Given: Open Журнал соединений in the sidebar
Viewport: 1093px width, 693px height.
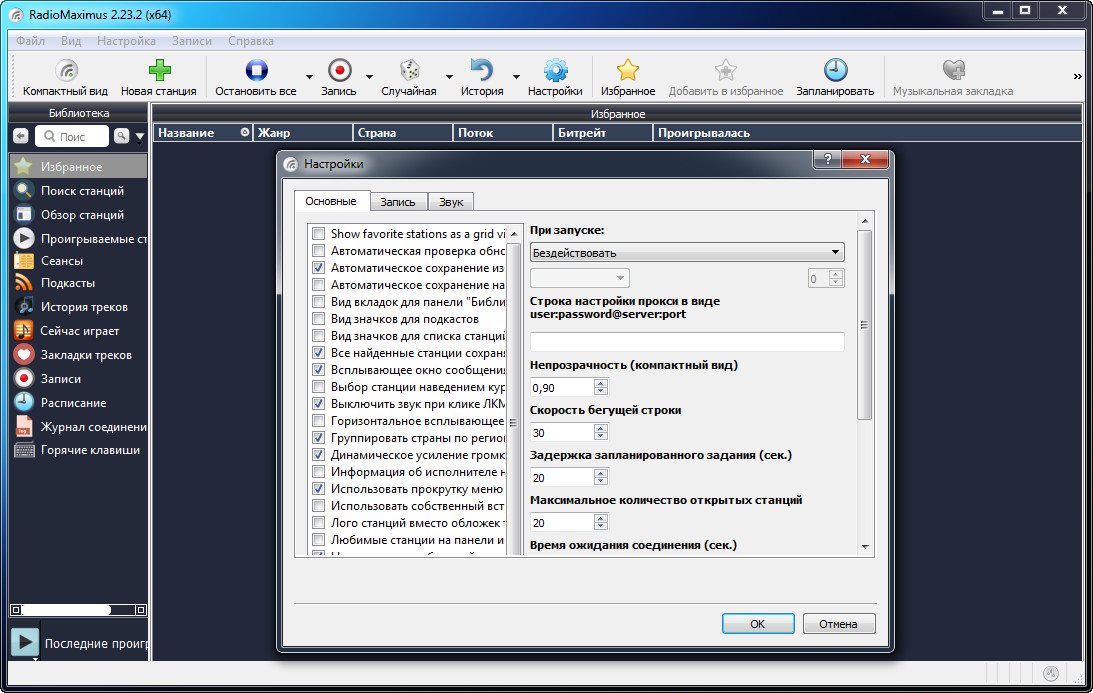Looking at the screenshot, I should 79,427.
